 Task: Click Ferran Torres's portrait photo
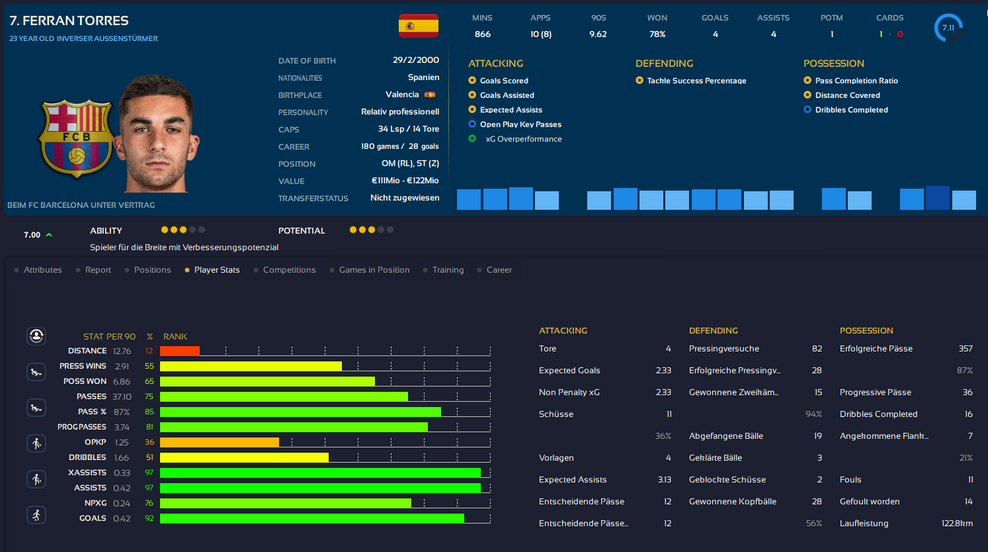(x=154, y=135)
